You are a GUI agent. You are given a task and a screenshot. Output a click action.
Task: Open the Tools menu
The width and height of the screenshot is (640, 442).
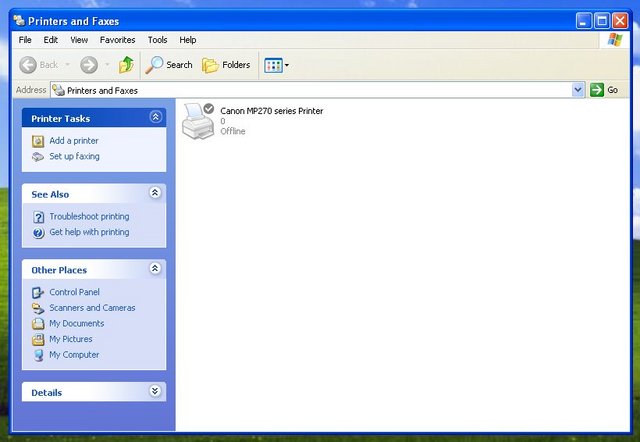pyautogui.click(x=158, y=40)
